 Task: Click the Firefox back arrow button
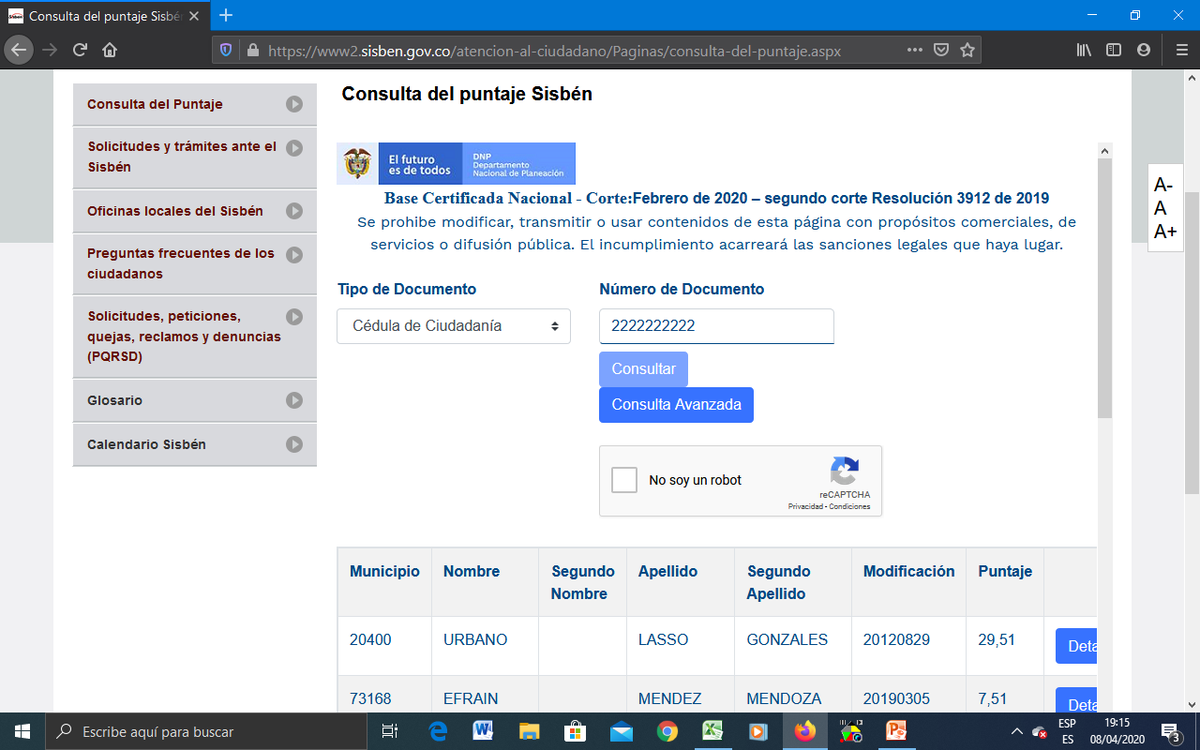click(x=18, y=50)
